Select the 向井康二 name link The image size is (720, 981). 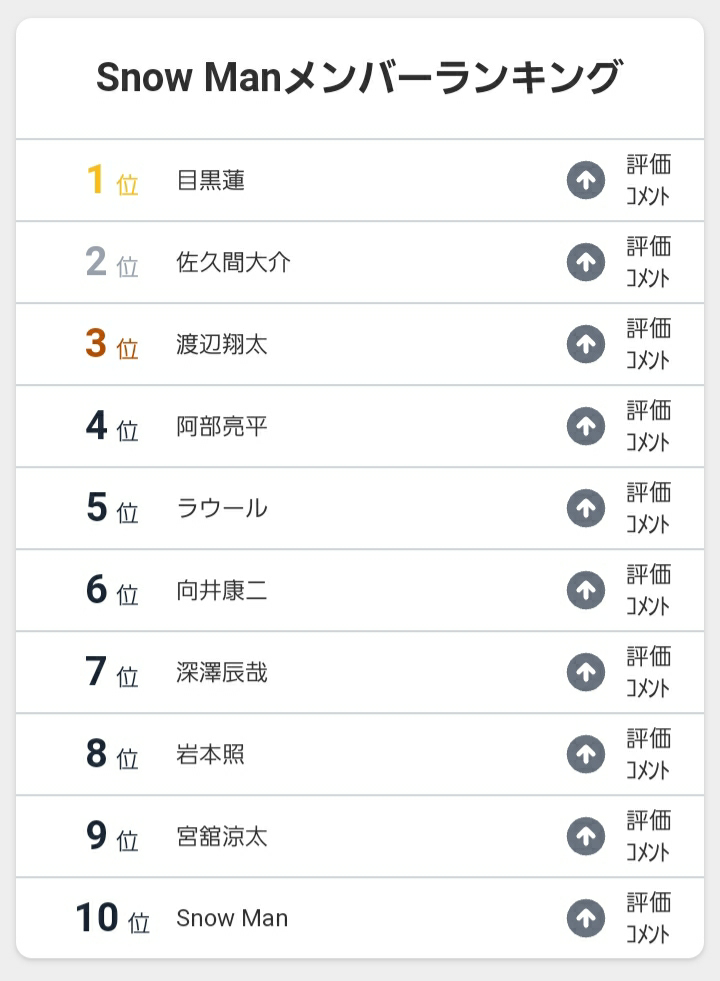pos(222,590)
